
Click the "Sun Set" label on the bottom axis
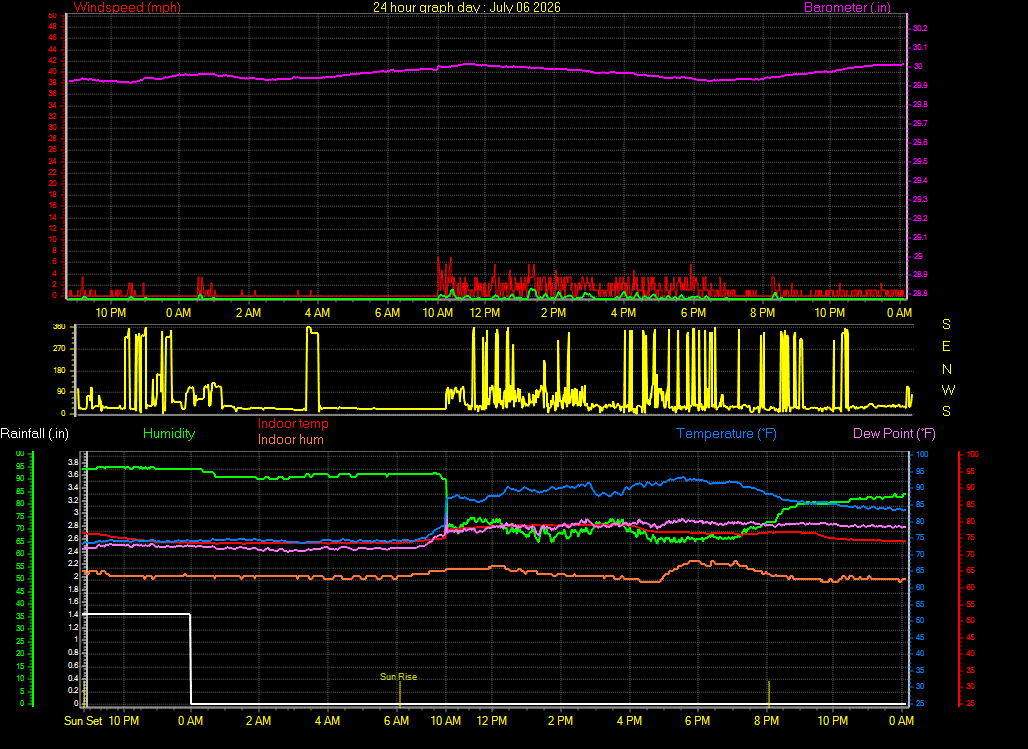tap(83, 721)
